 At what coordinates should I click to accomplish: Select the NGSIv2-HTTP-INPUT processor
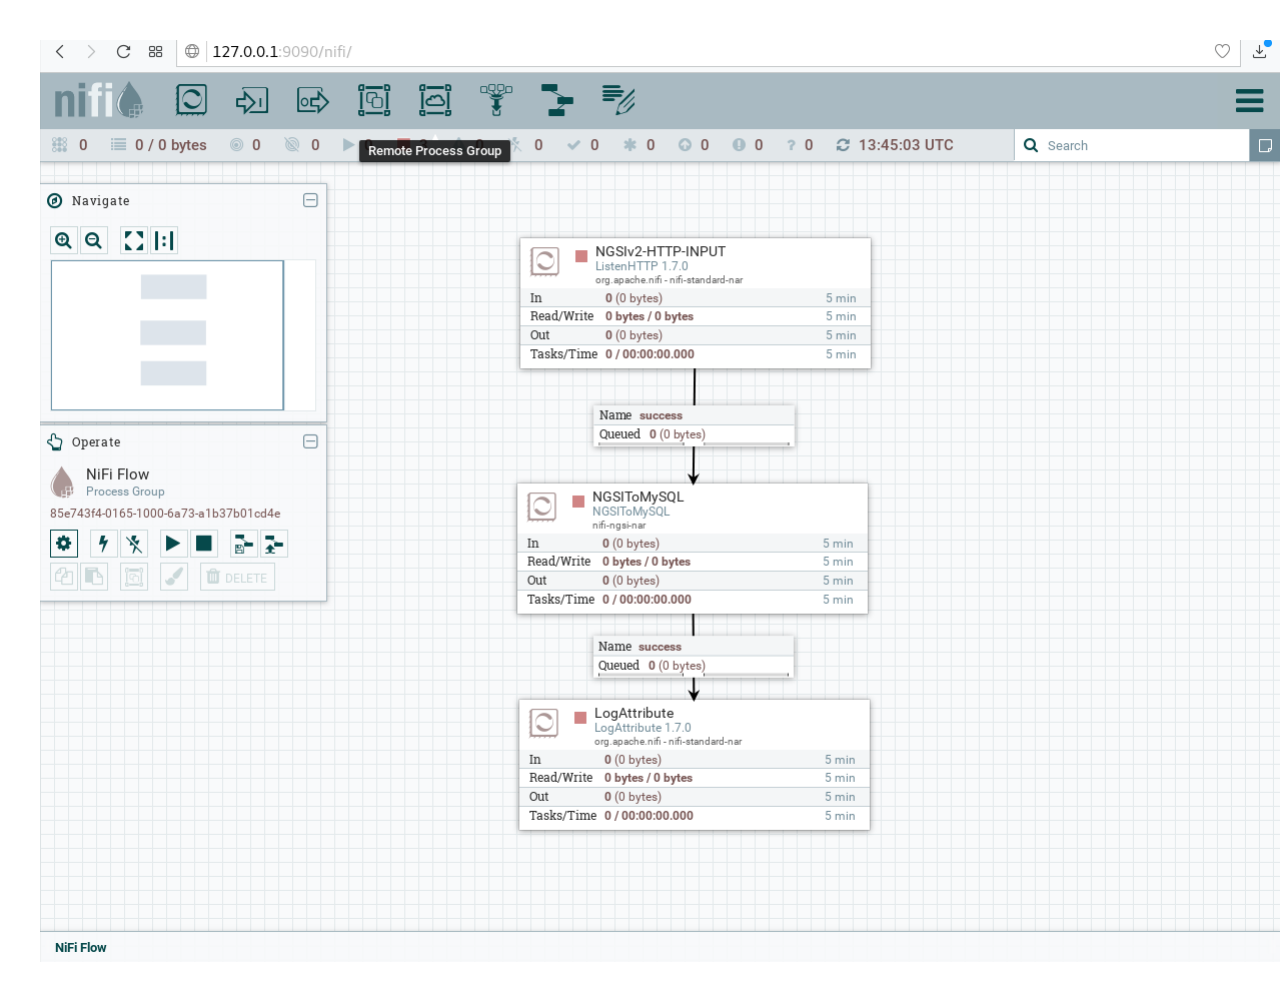tap(695, 303)
